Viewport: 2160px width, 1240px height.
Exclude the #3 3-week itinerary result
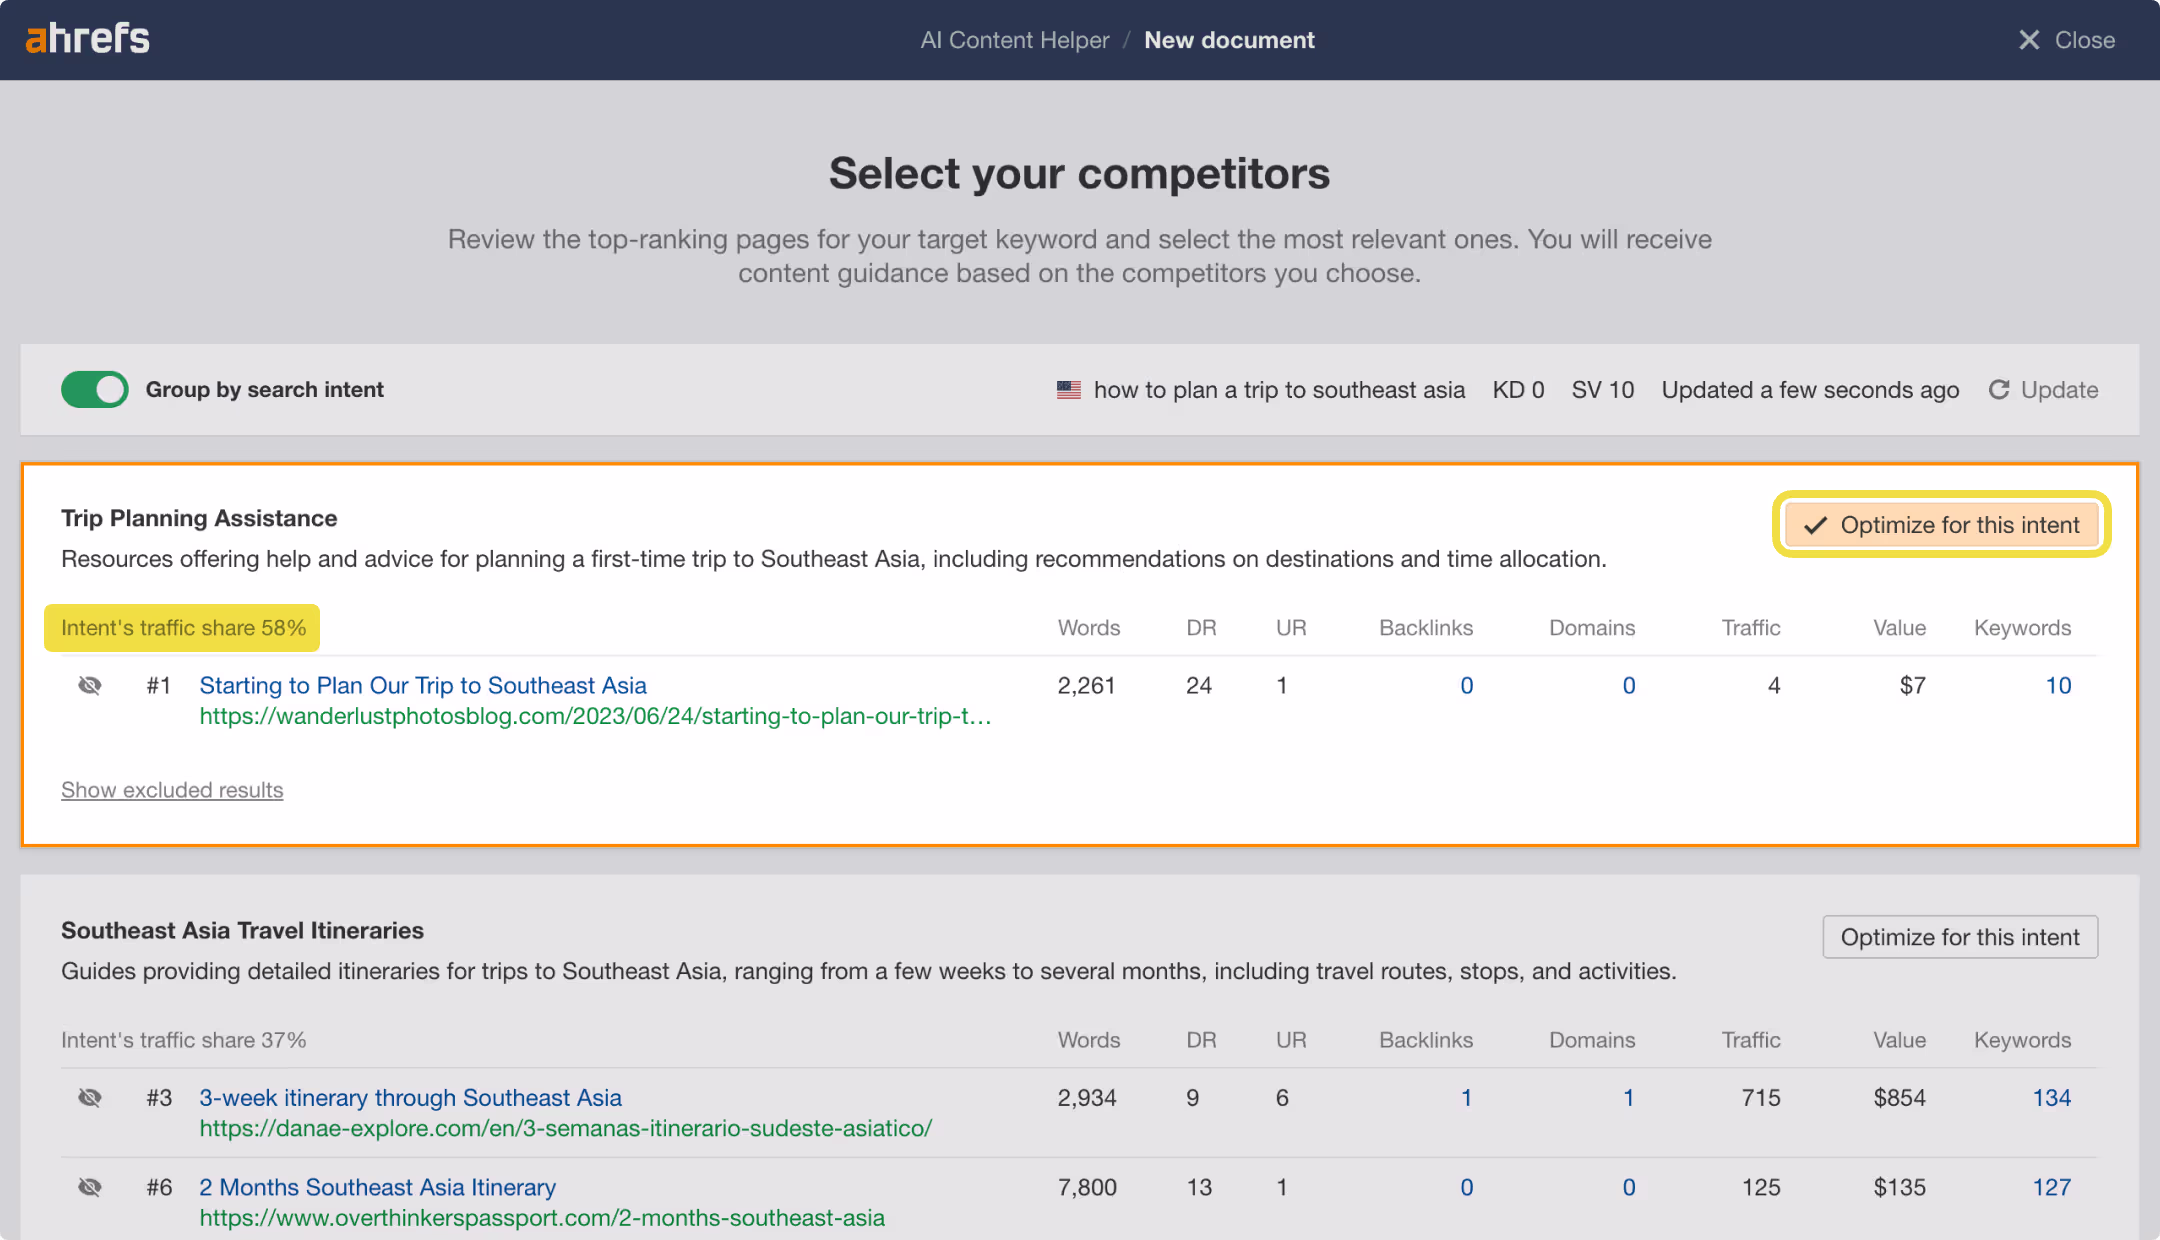click(90, 1097)
